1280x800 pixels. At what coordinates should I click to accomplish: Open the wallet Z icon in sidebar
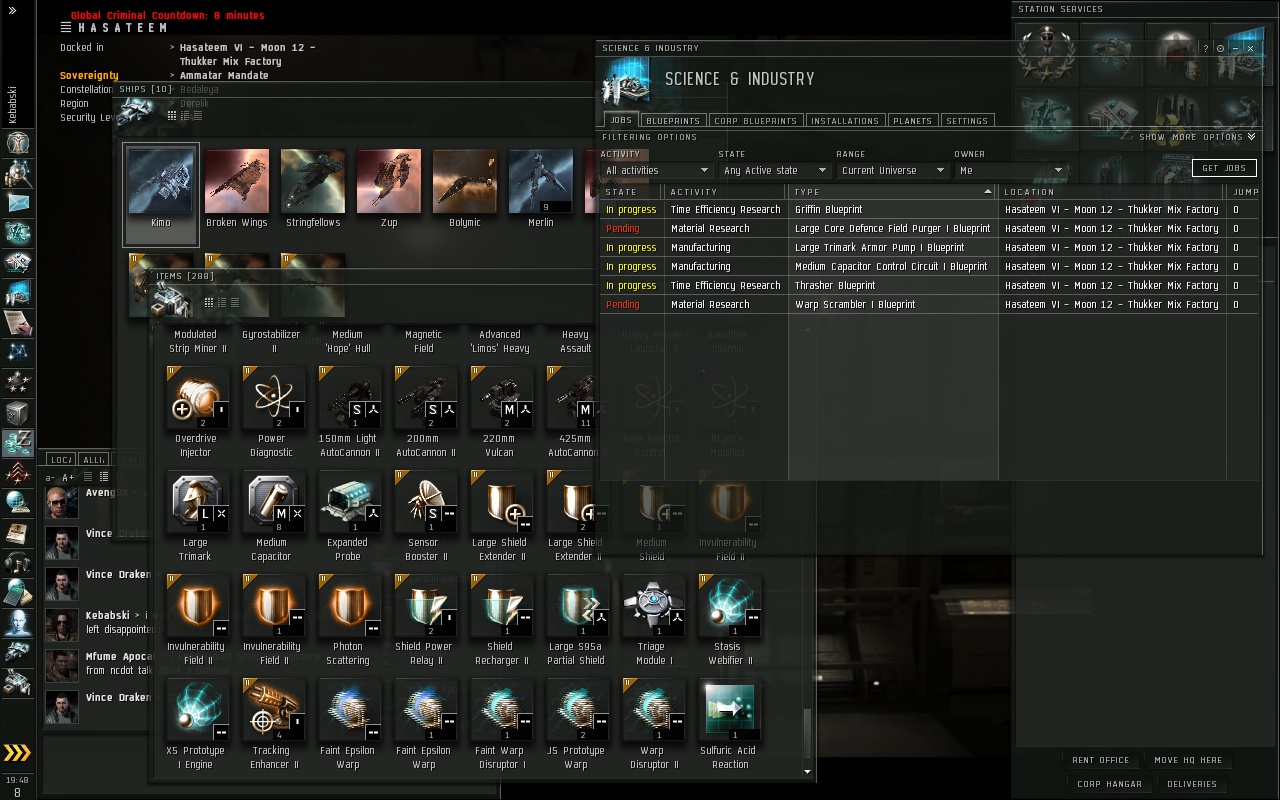18,443
